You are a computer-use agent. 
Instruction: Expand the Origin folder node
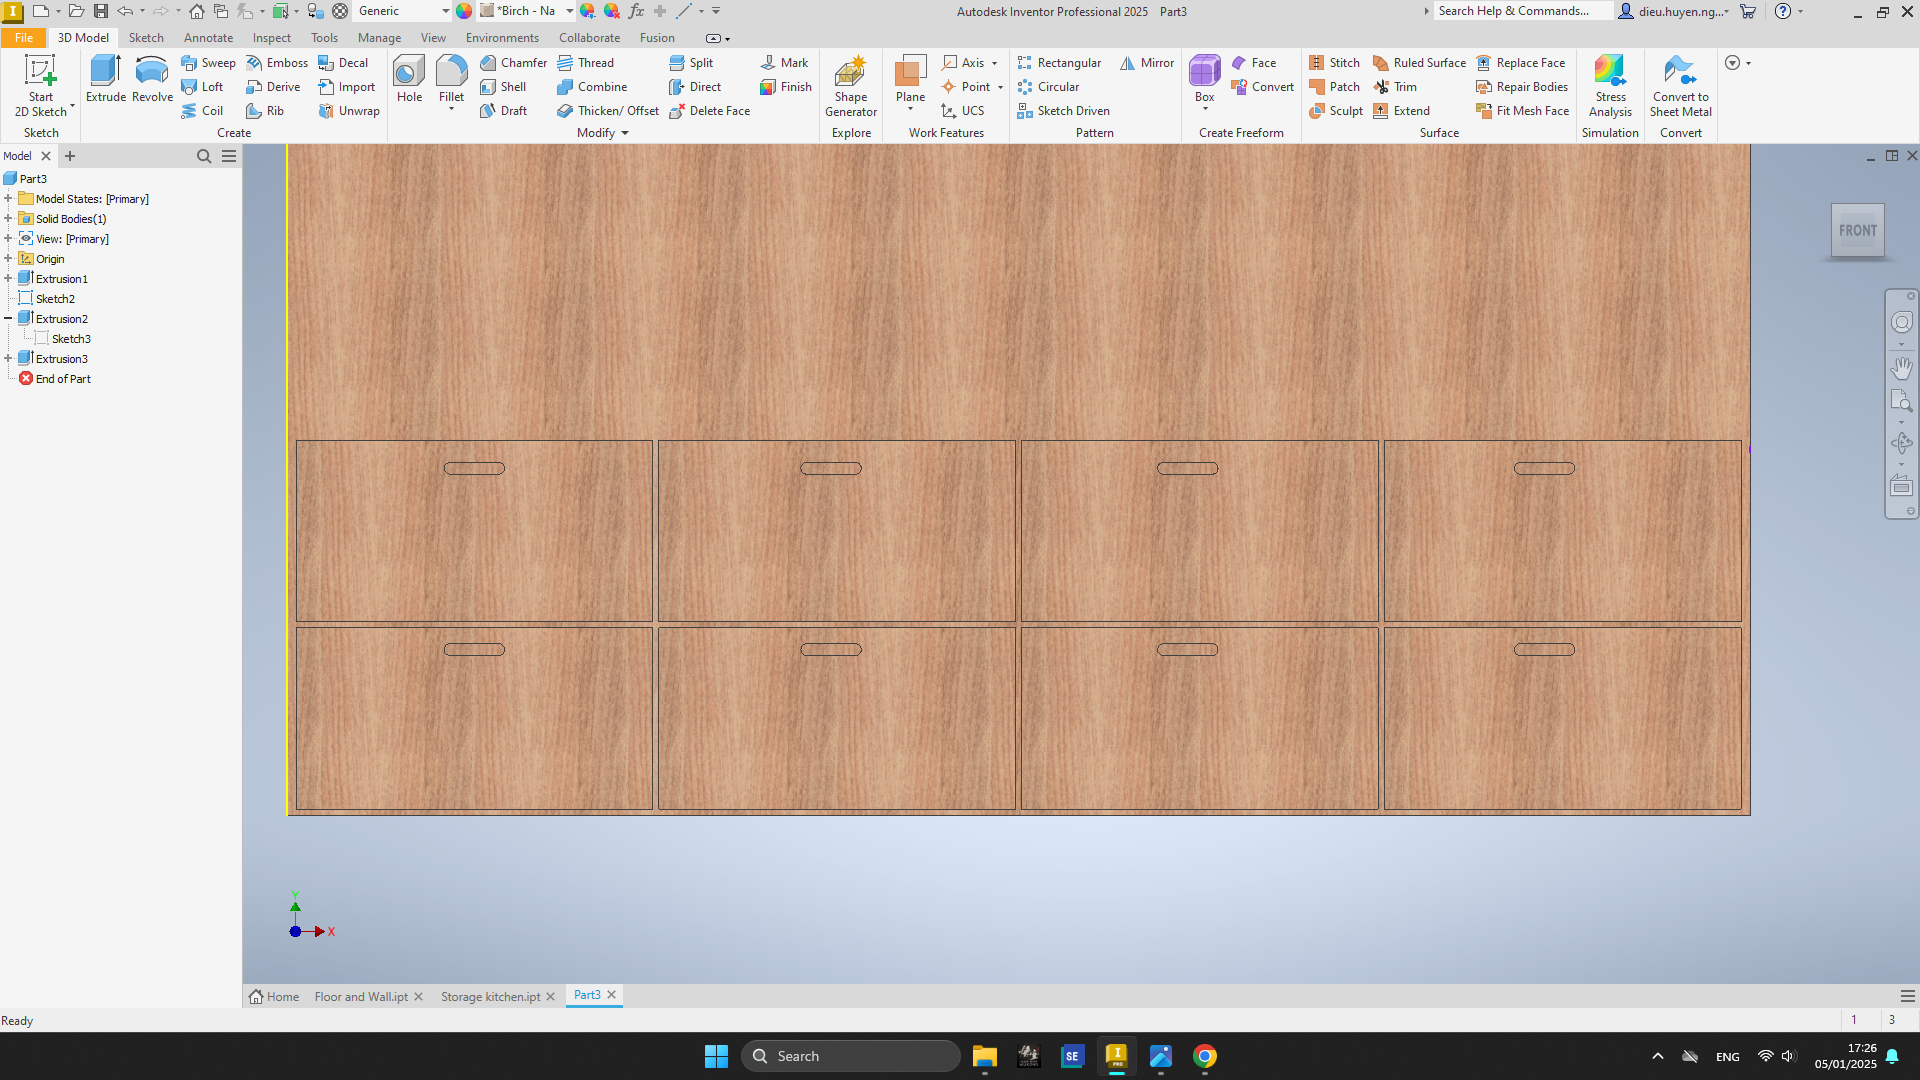pyautogui.click(x=8, y=259)
